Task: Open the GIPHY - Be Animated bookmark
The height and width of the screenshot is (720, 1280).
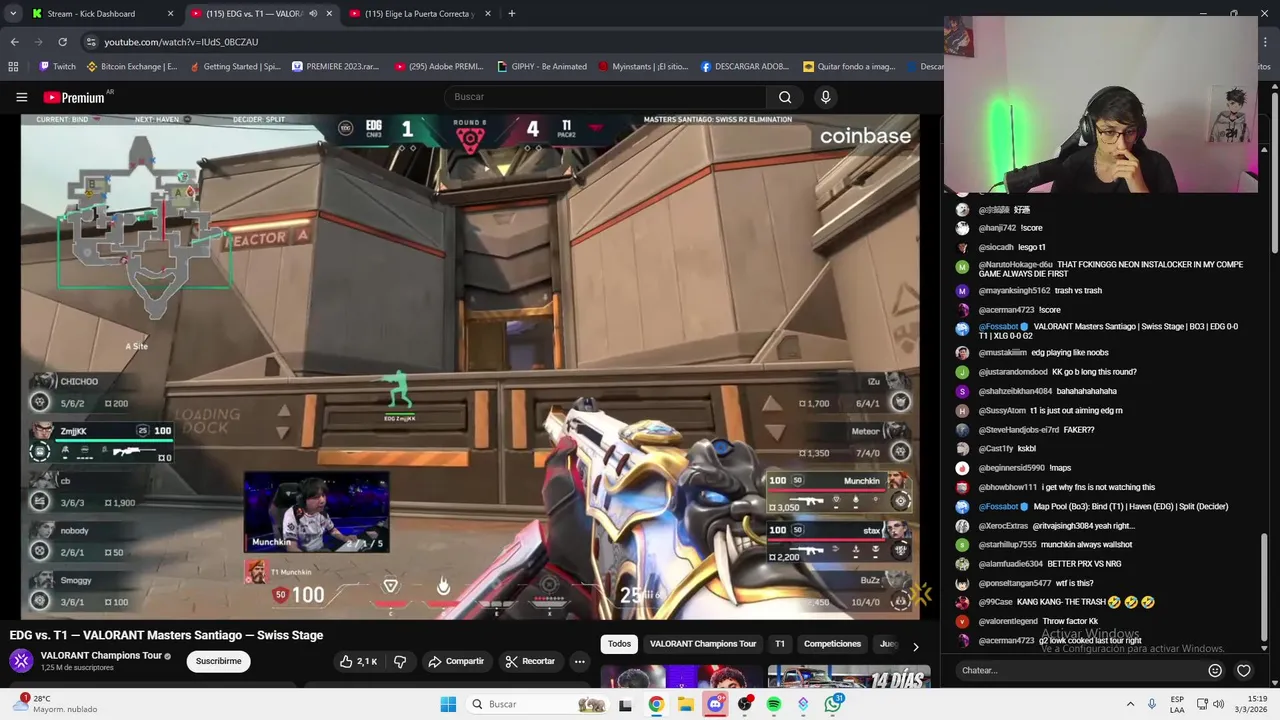Action: pos(541,67)
